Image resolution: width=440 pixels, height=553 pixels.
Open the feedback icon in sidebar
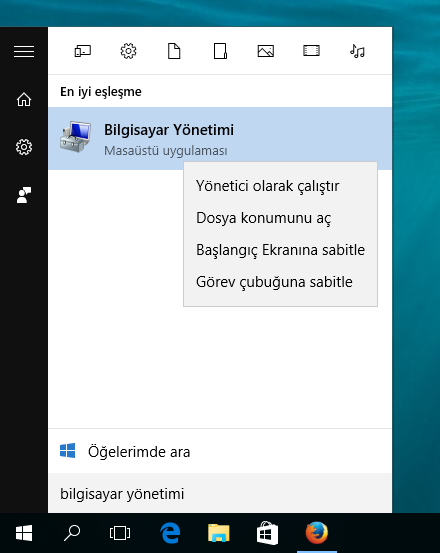(24, 195)
